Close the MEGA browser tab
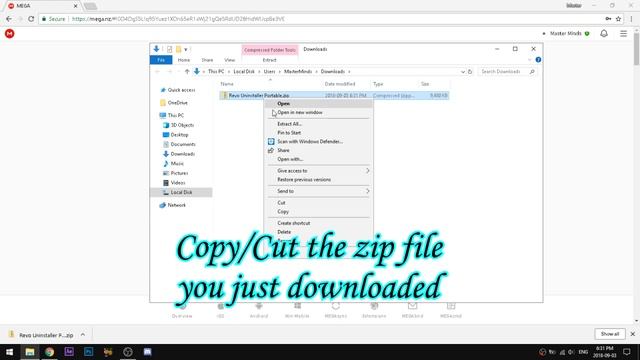 tap(75, 6)
